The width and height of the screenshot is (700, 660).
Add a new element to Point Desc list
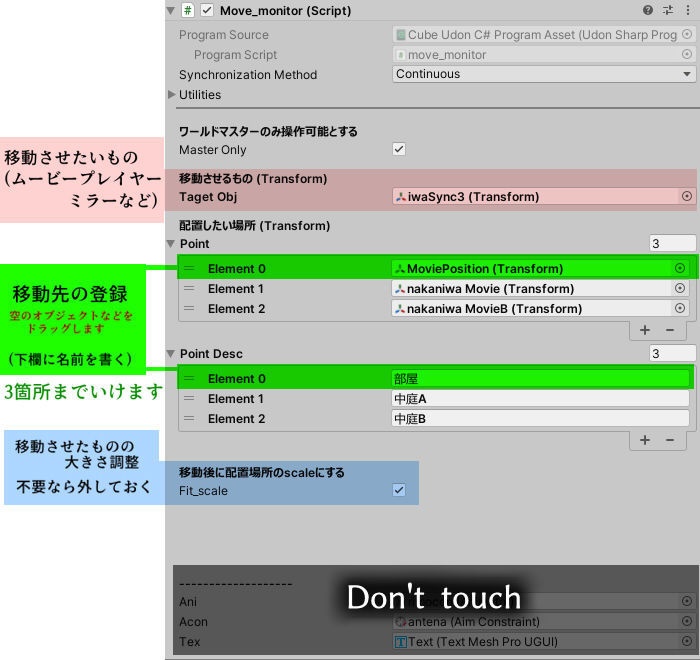click(645, 440)
